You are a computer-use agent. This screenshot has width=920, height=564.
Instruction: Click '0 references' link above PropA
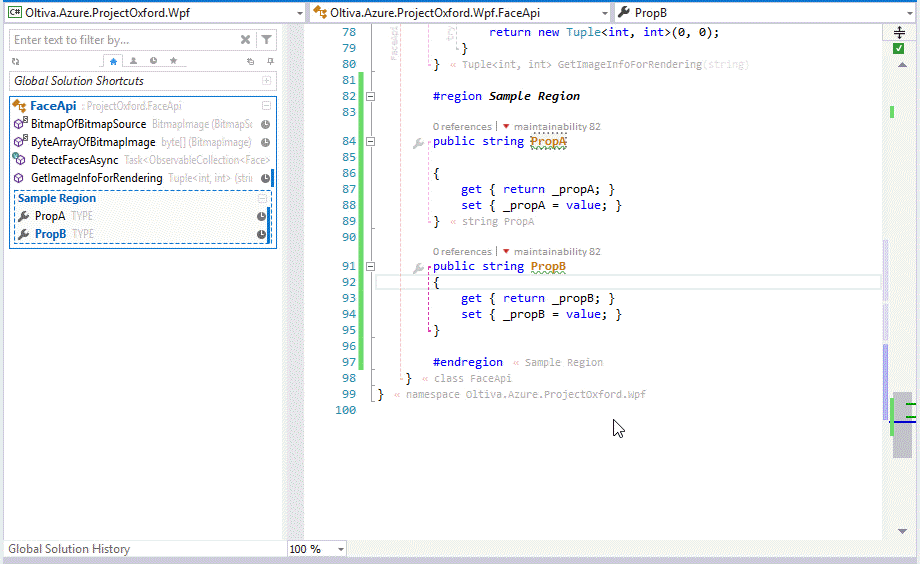coord(462,127)
